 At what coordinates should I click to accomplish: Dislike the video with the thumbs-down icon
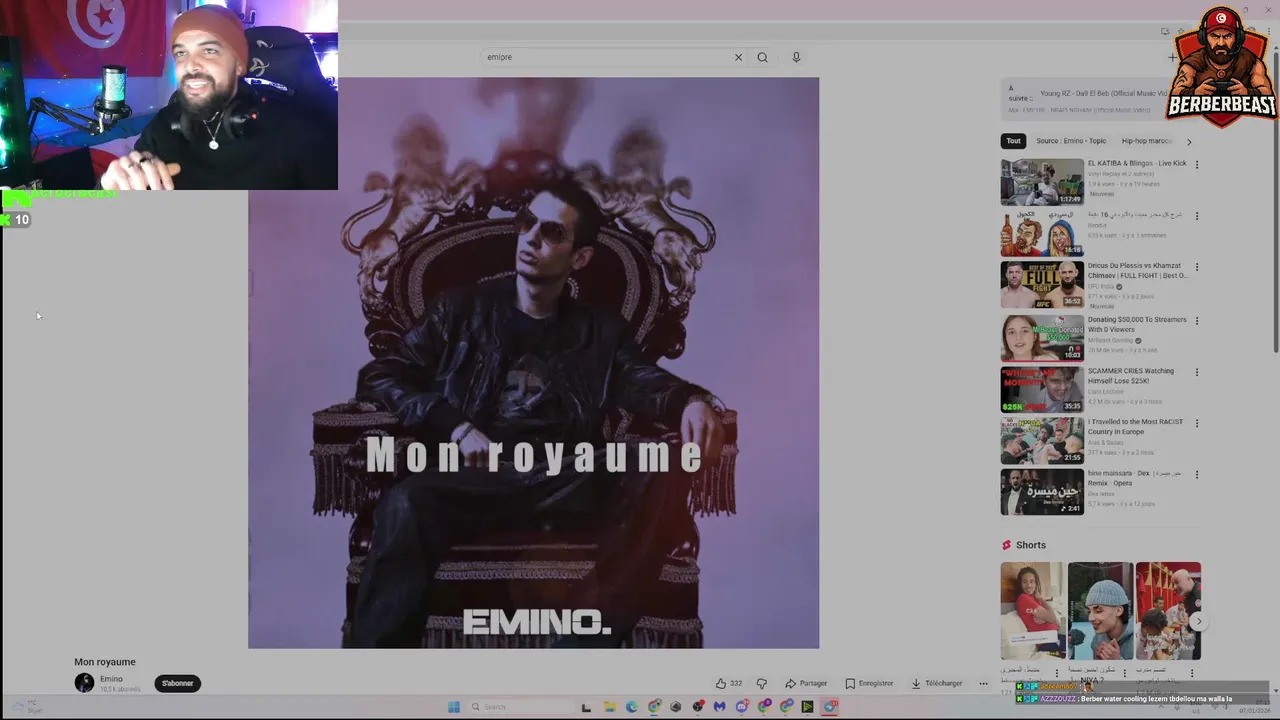[762, 683]
